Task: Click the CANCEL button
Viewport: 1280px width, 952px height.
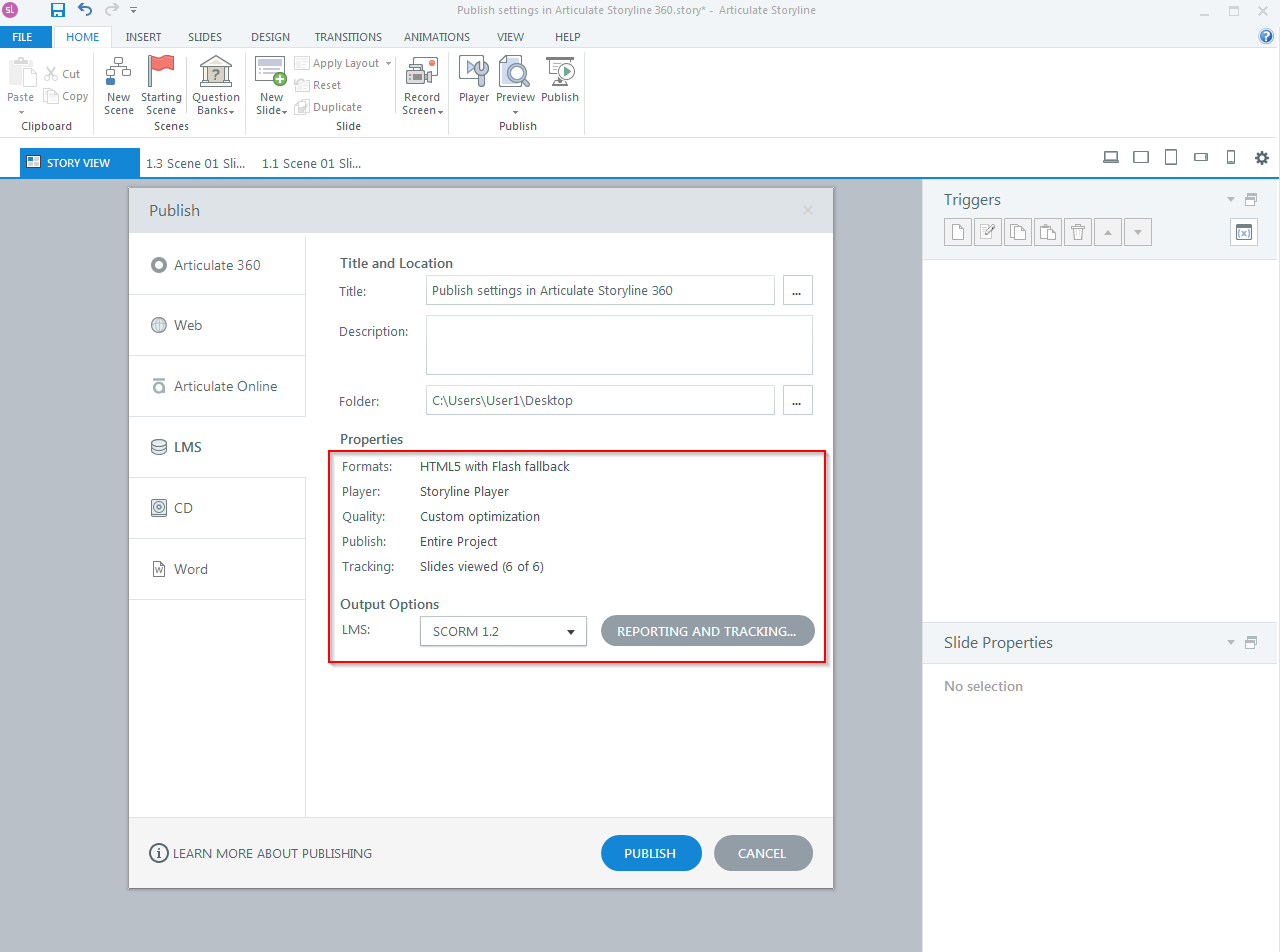Action: point(762,853)
